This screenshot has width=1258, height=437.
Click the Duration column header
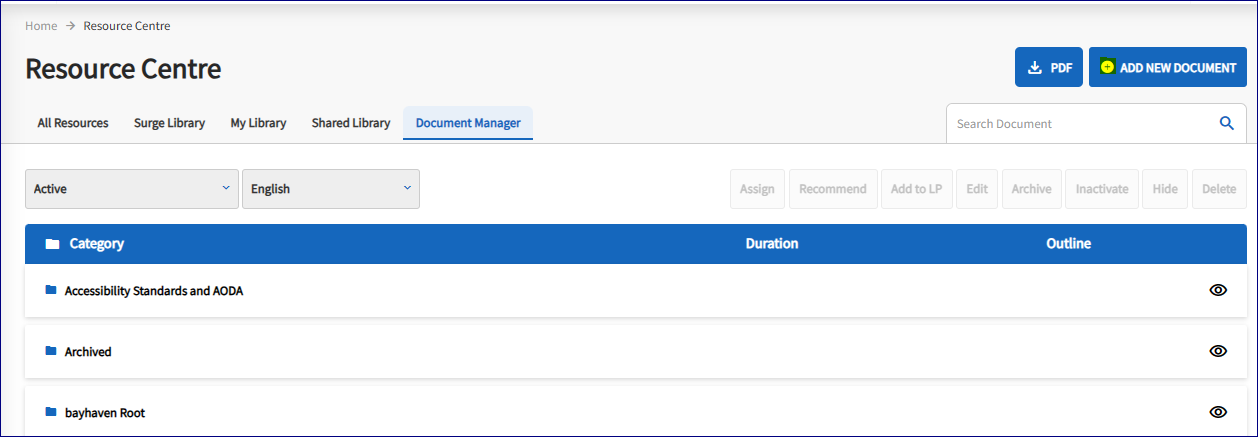772,244
